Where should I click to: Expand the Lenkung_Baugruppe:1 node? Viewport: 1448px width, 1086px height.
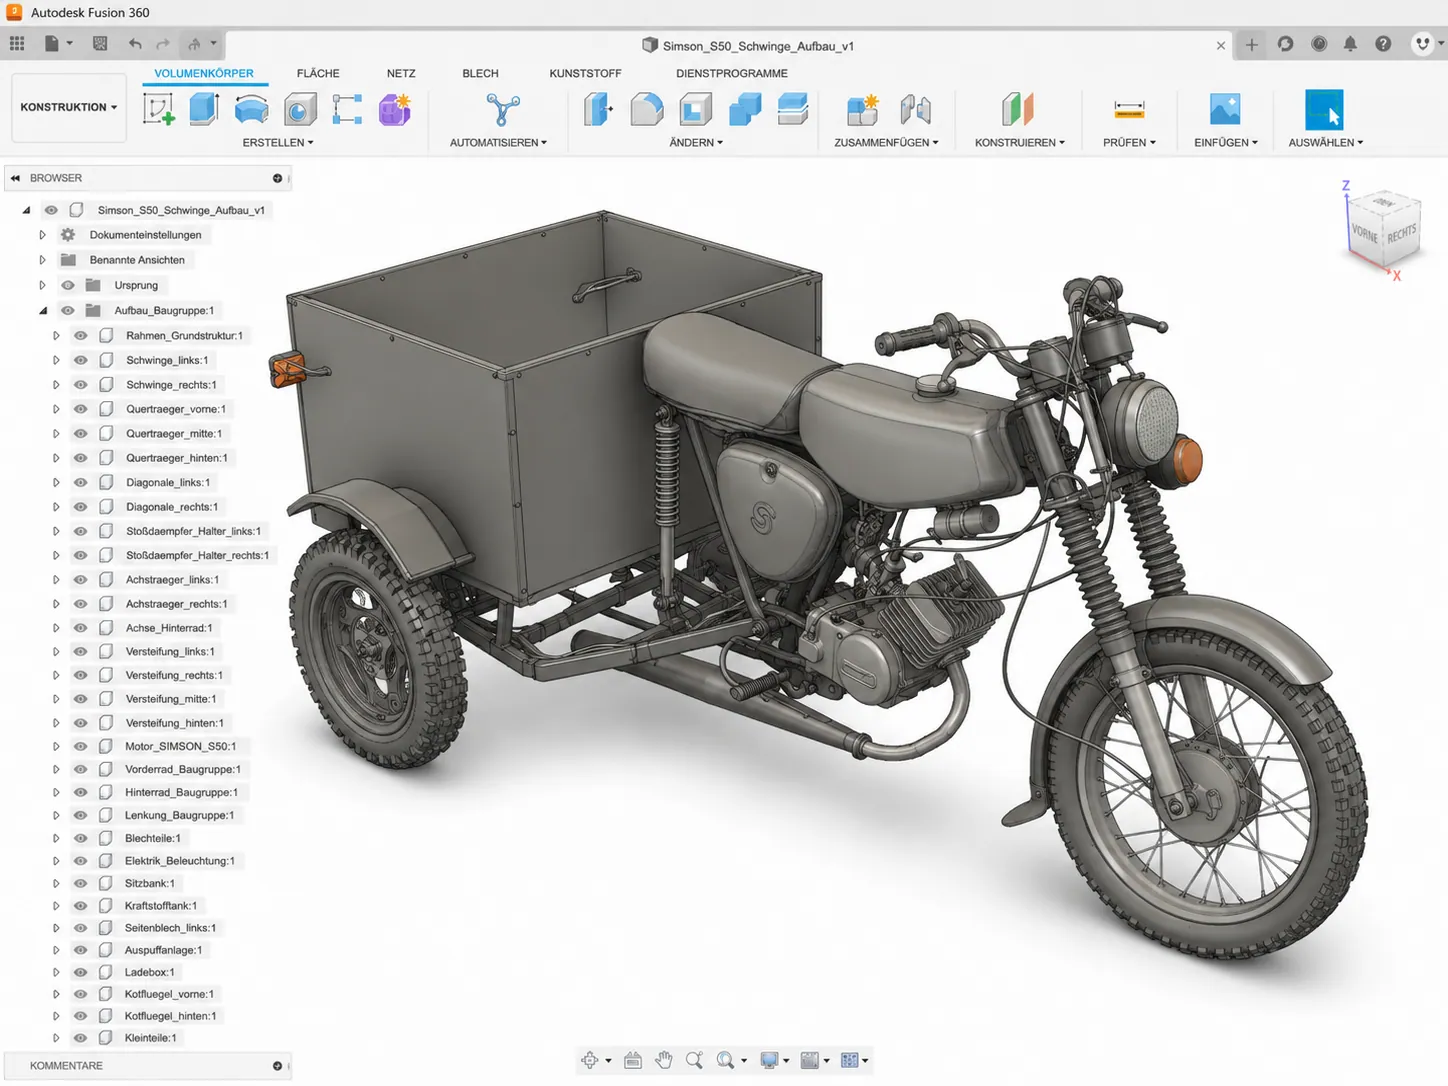click(x=56, y=815)
